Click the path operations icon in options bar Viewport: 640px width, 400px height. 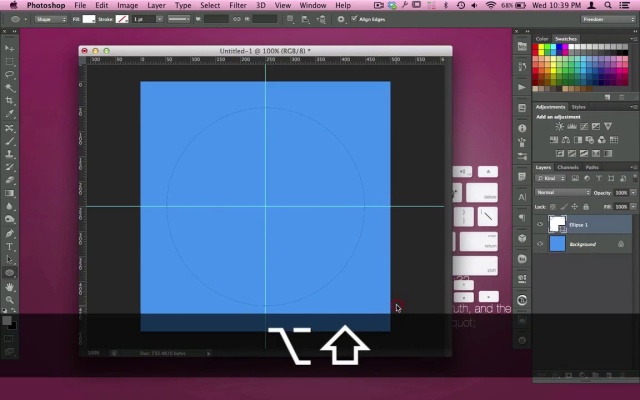tap(290, 19)
